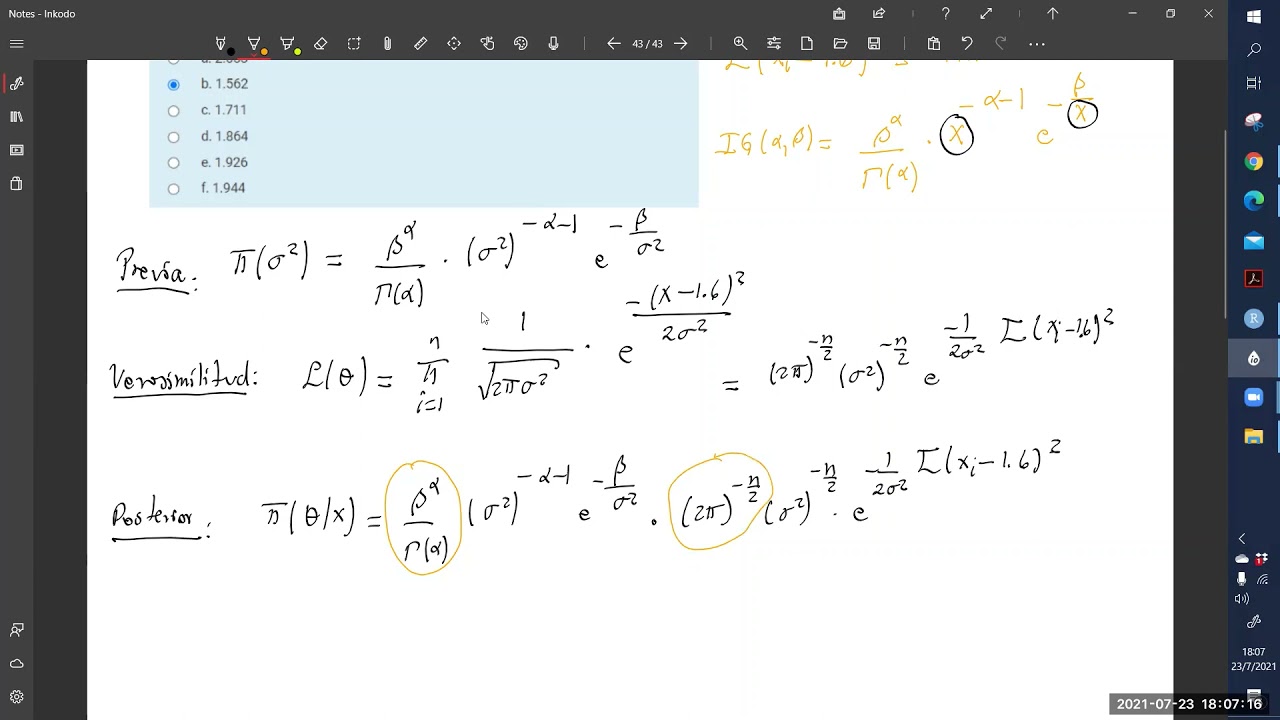Go to the previous page arrow
Screen dimensions: 1280x720
614,44
